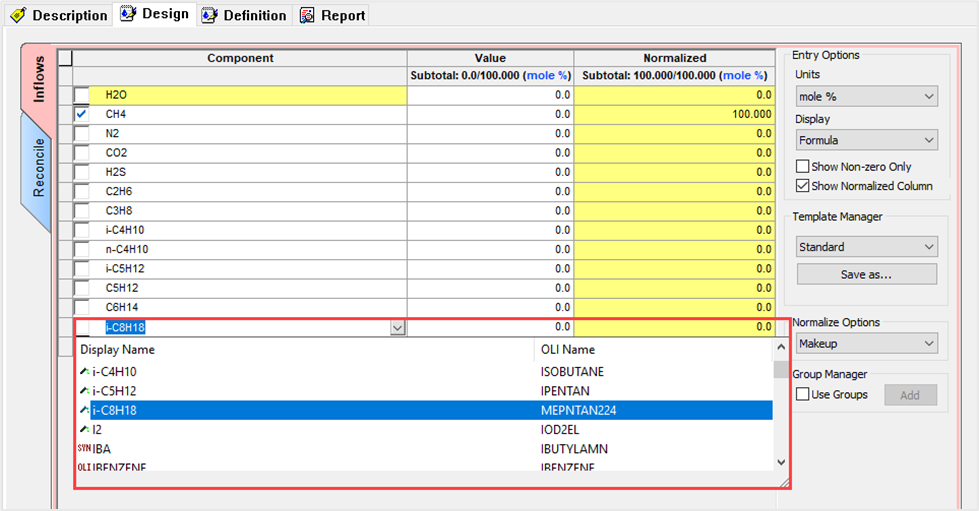The height and width of the screenshot is (511, 979).
Task: Click the Definition tab icon
Action: [208, 15]
